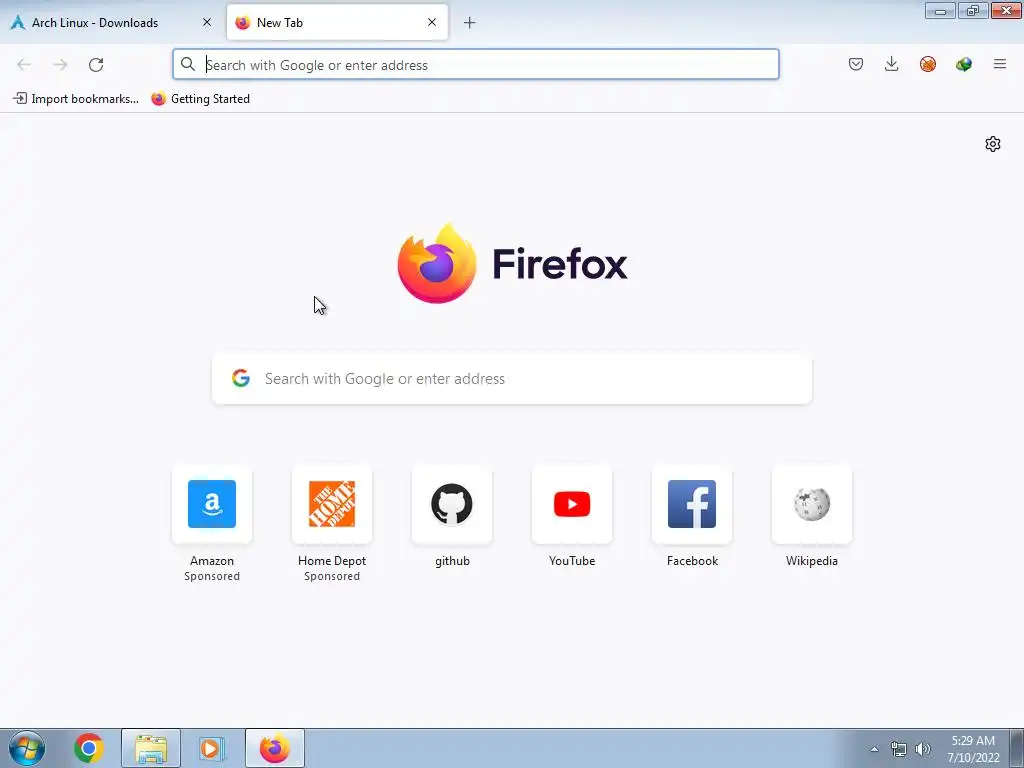Click the Import bookmarks bookmark item
The image size is (1024, 768).
click(x=76, y=99)
